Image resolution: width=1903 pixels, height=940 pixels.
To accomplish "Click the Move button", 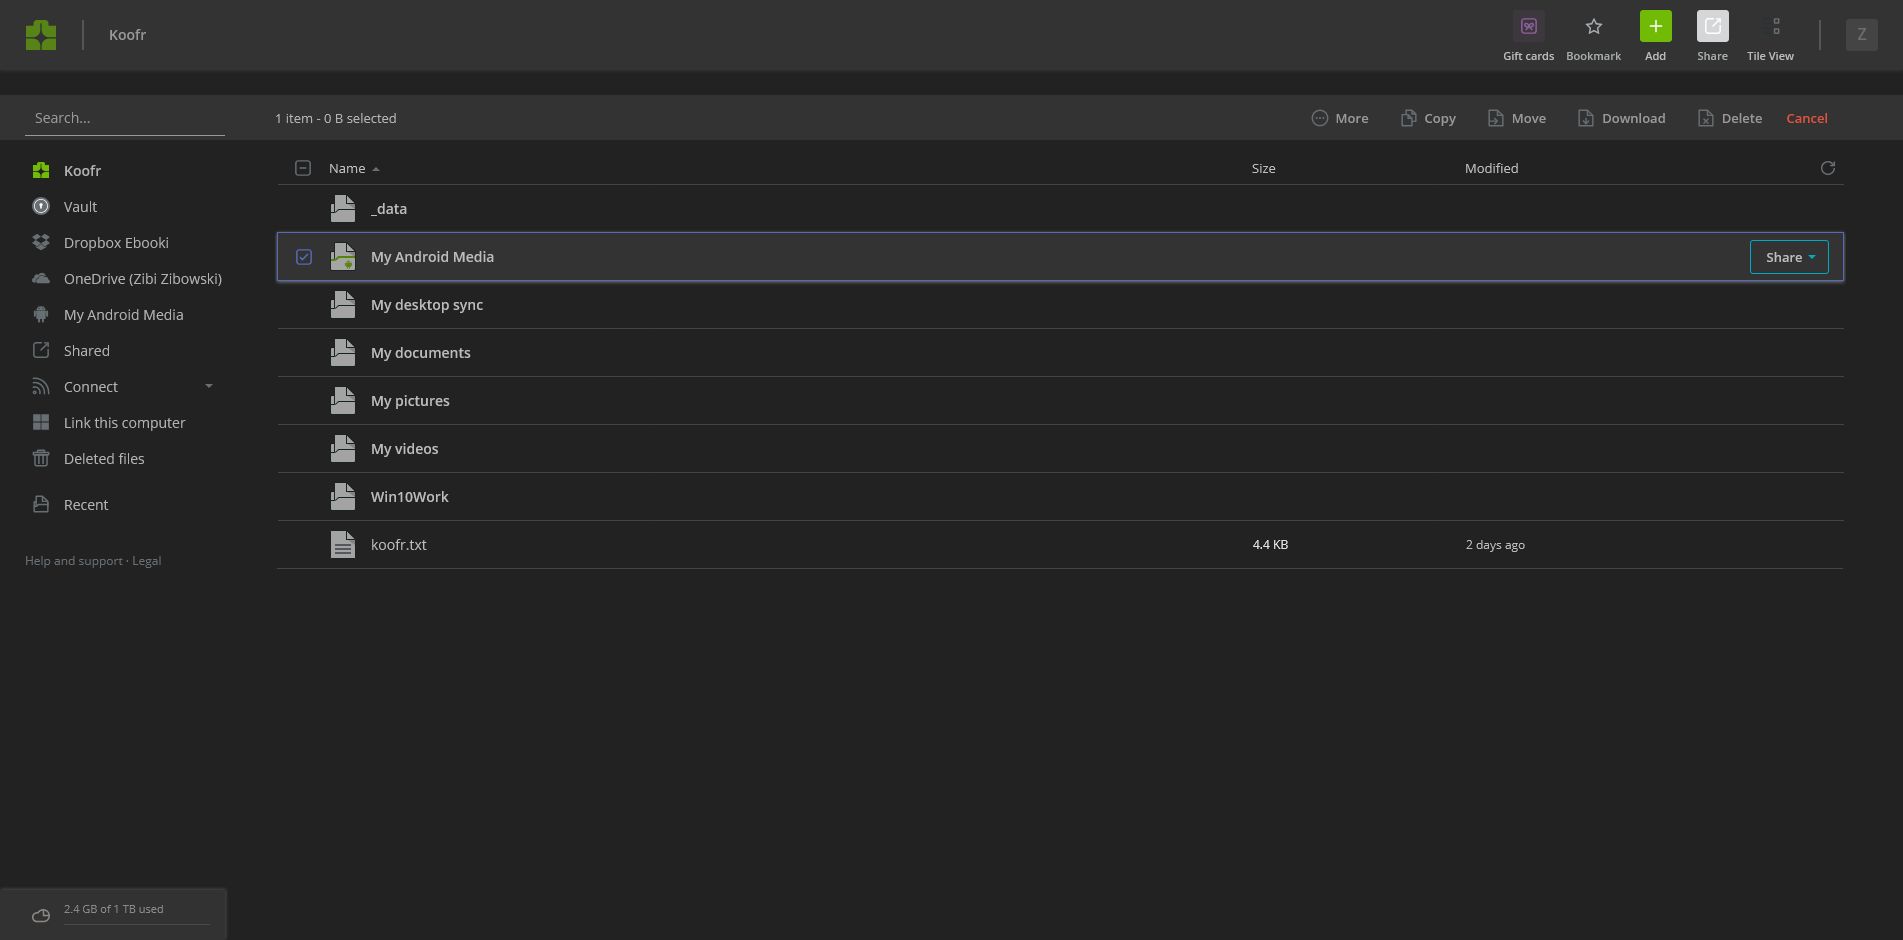I will pyautogui.click(x=1516, y=118).
